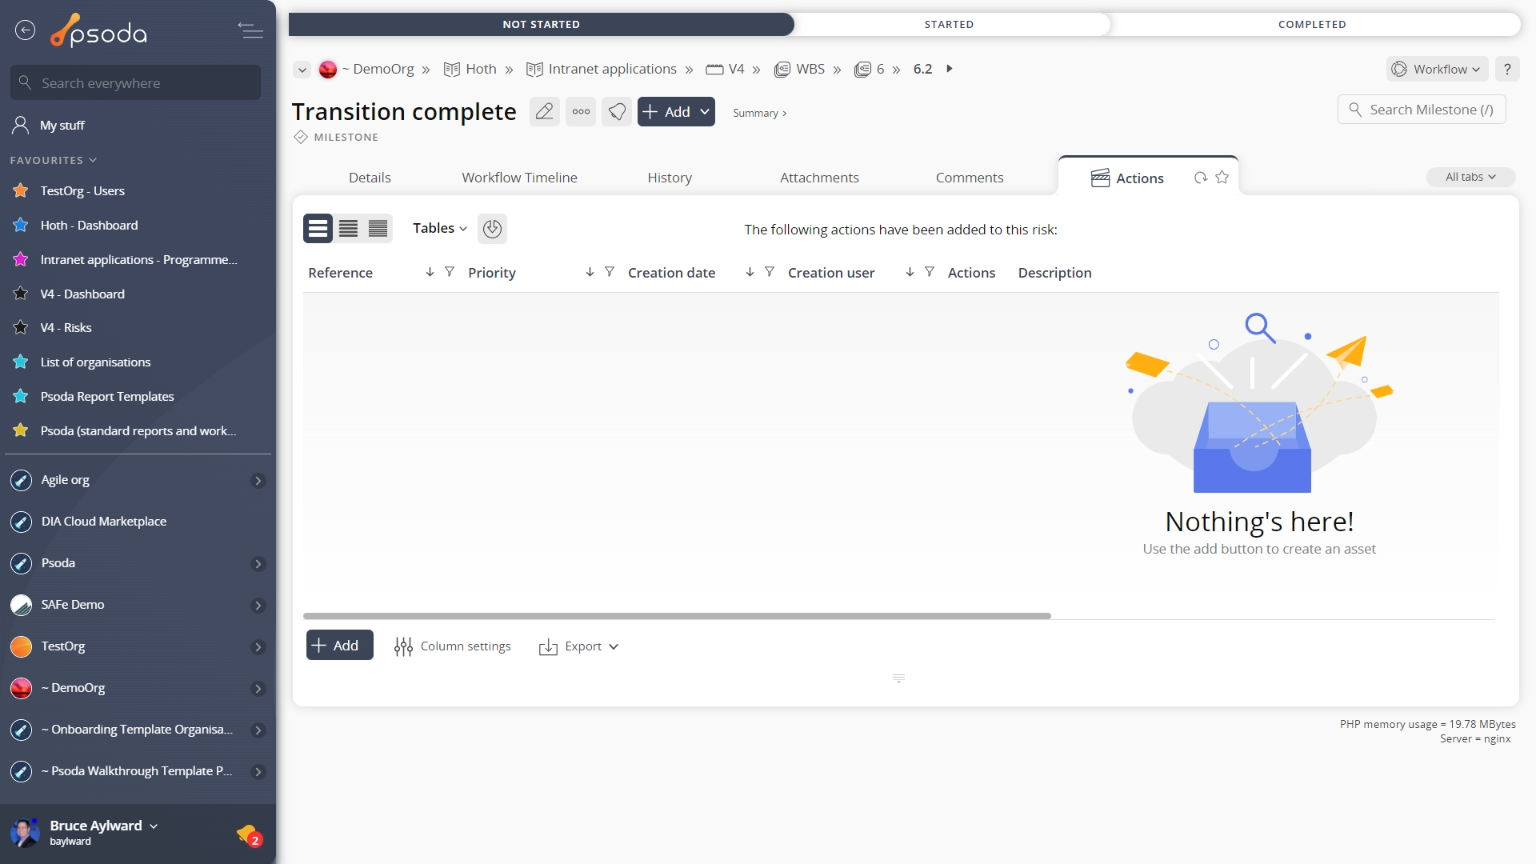
Task: Sort the Creation user column
Action: (x=910, y=272)
